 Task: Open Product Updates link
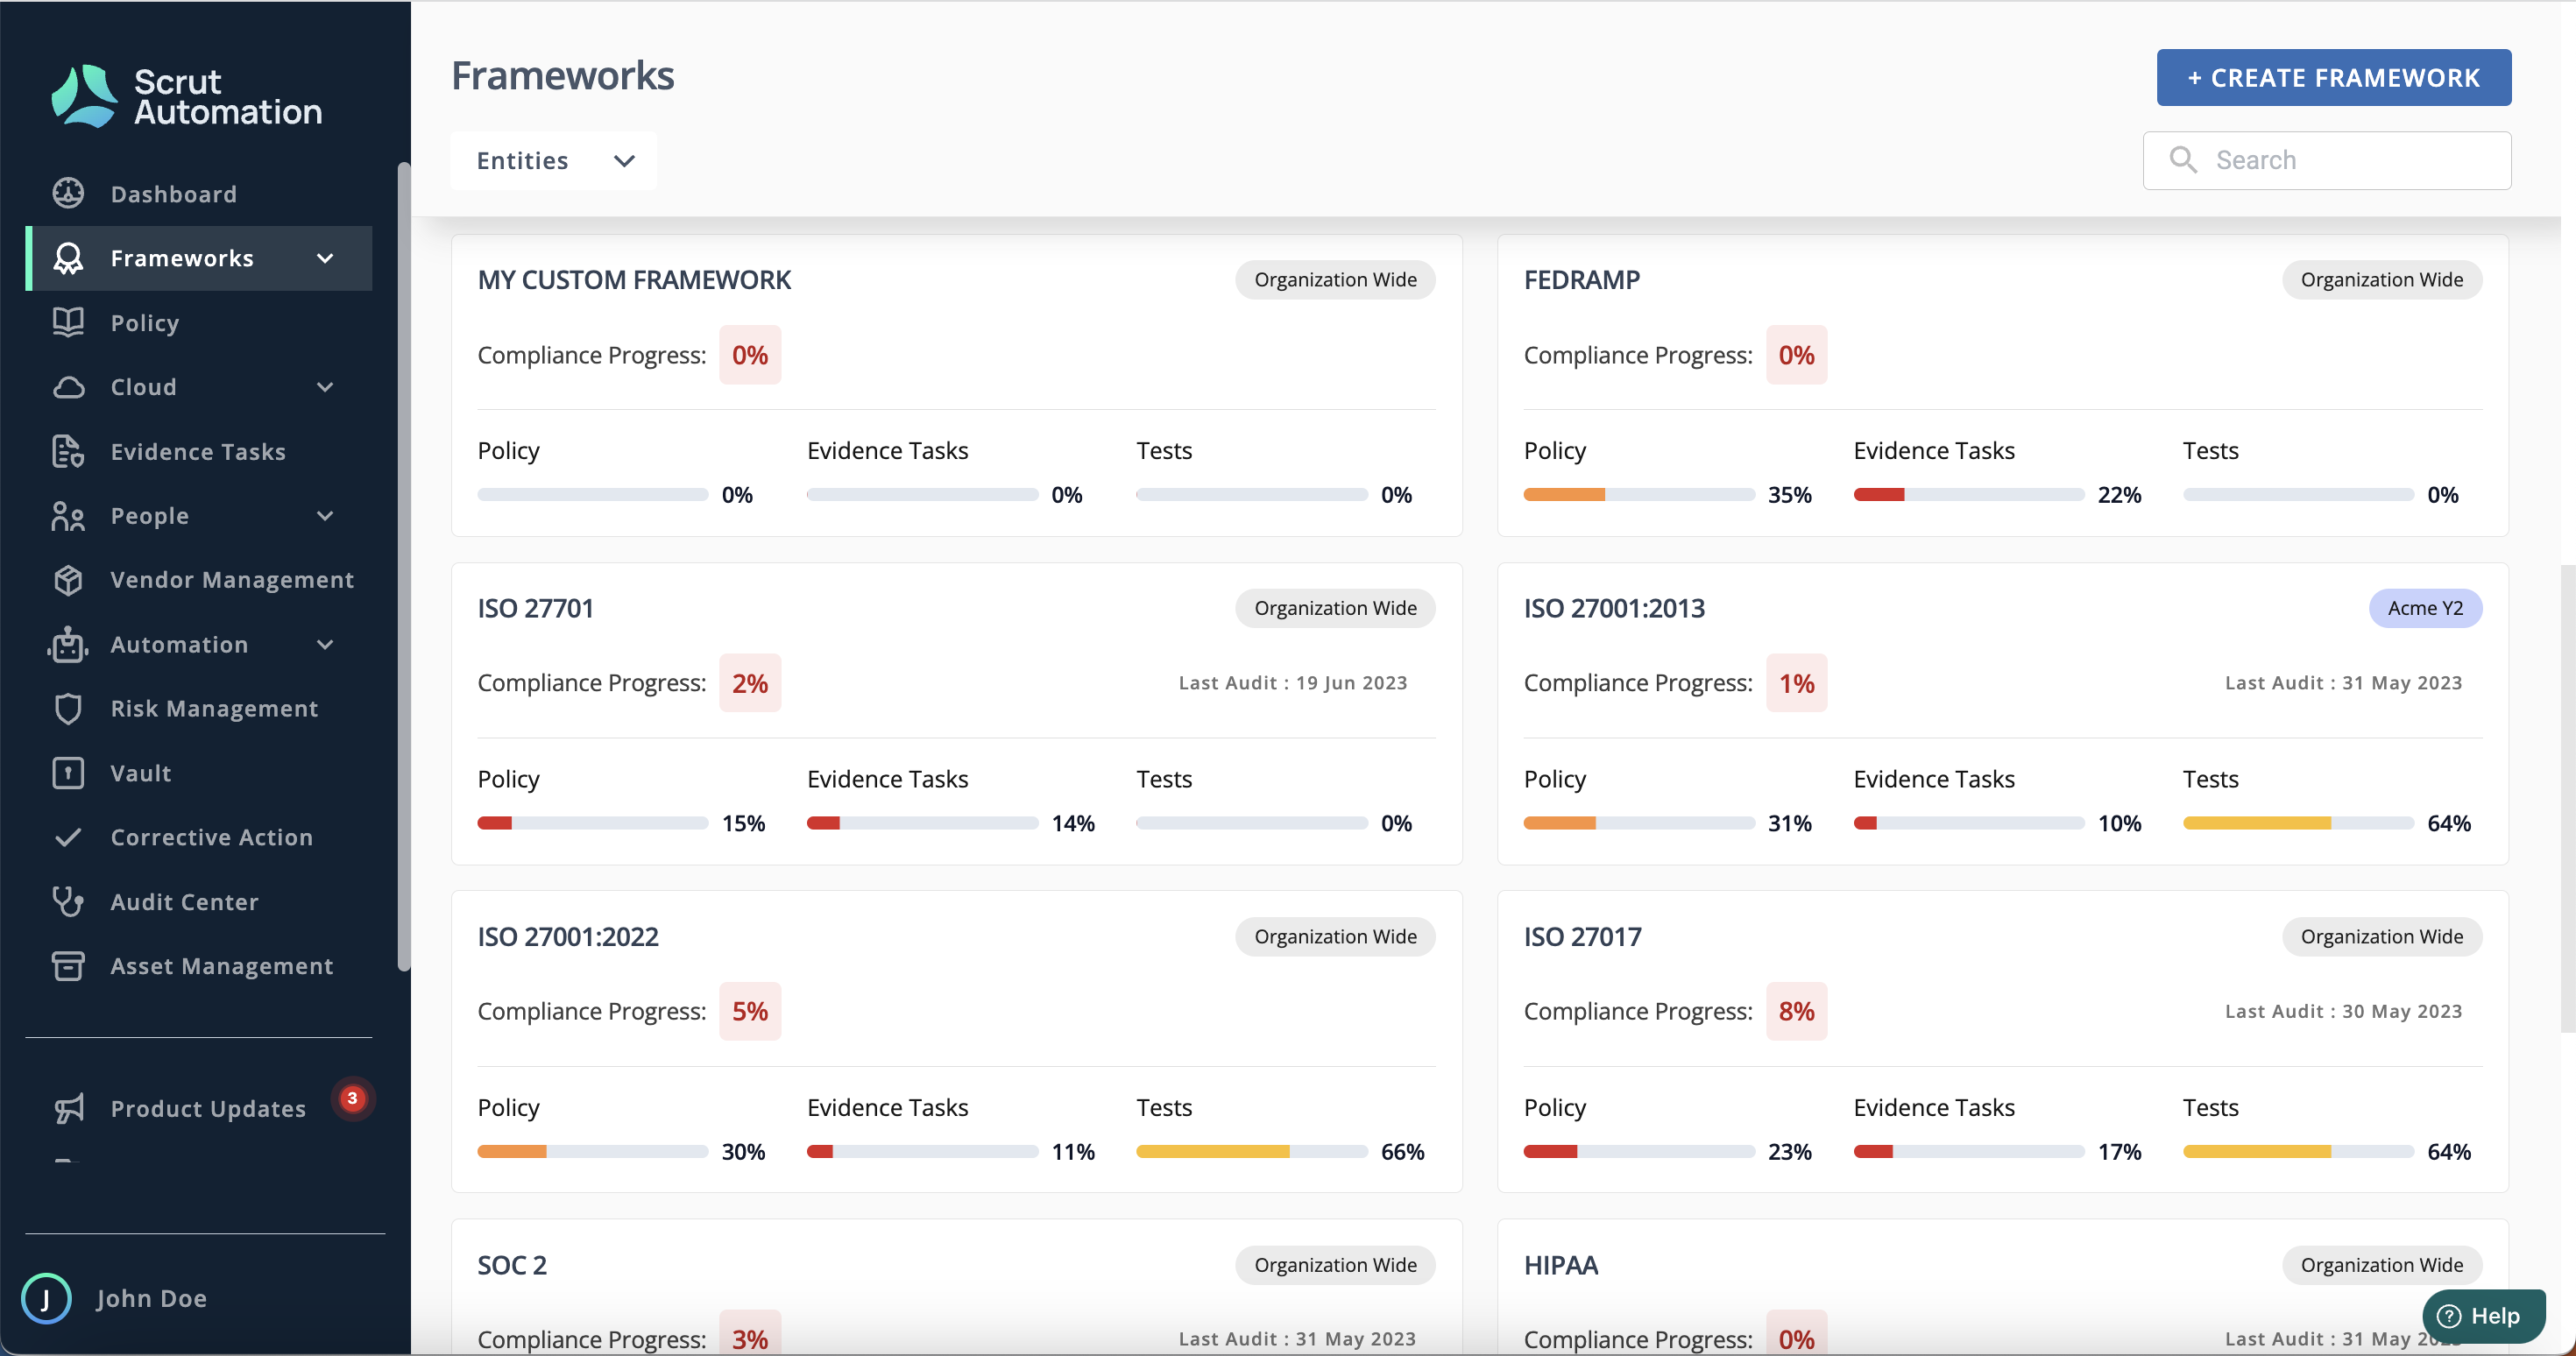point(208,1108)
